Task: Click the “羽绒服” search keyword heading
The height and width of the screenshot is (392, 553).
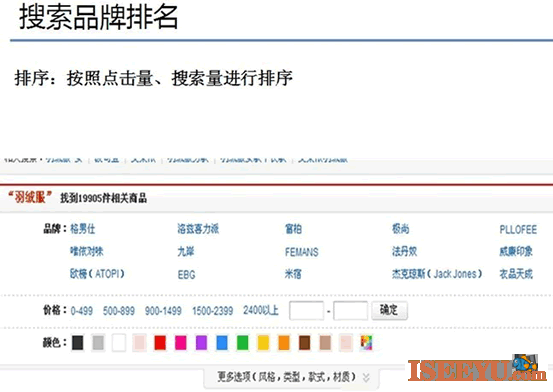Action: [x=30, y=197]
